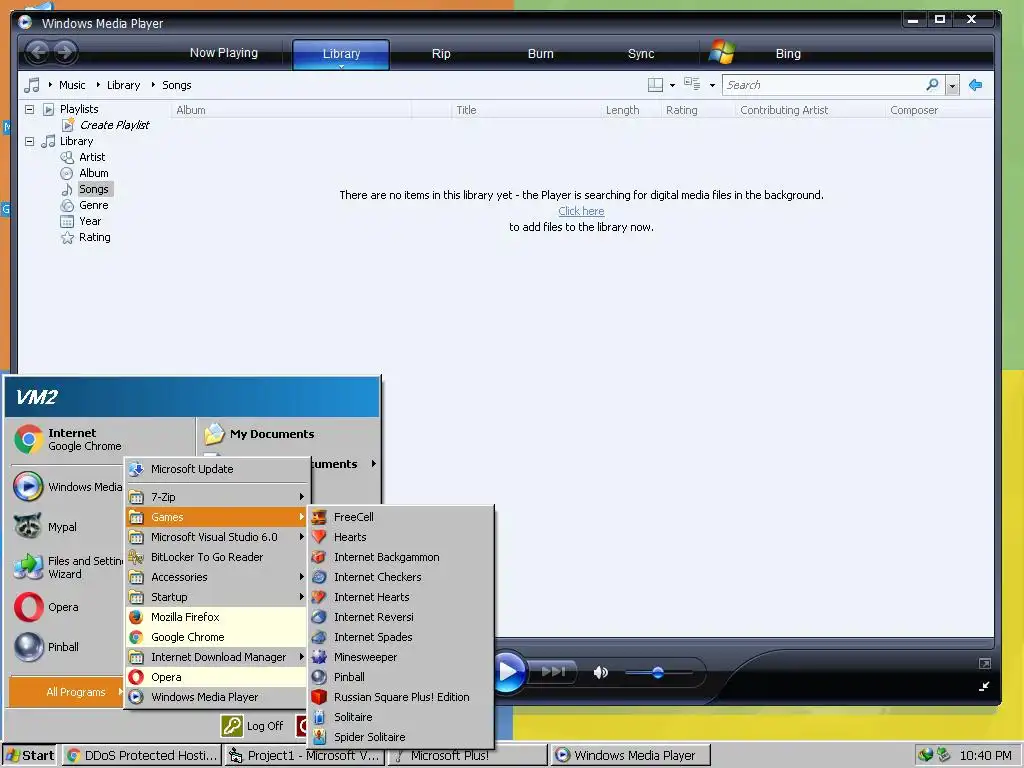This screenshot has width=1024, height=768.
Task: Go back with the Media Player back arrow
Action: point(38,52)
